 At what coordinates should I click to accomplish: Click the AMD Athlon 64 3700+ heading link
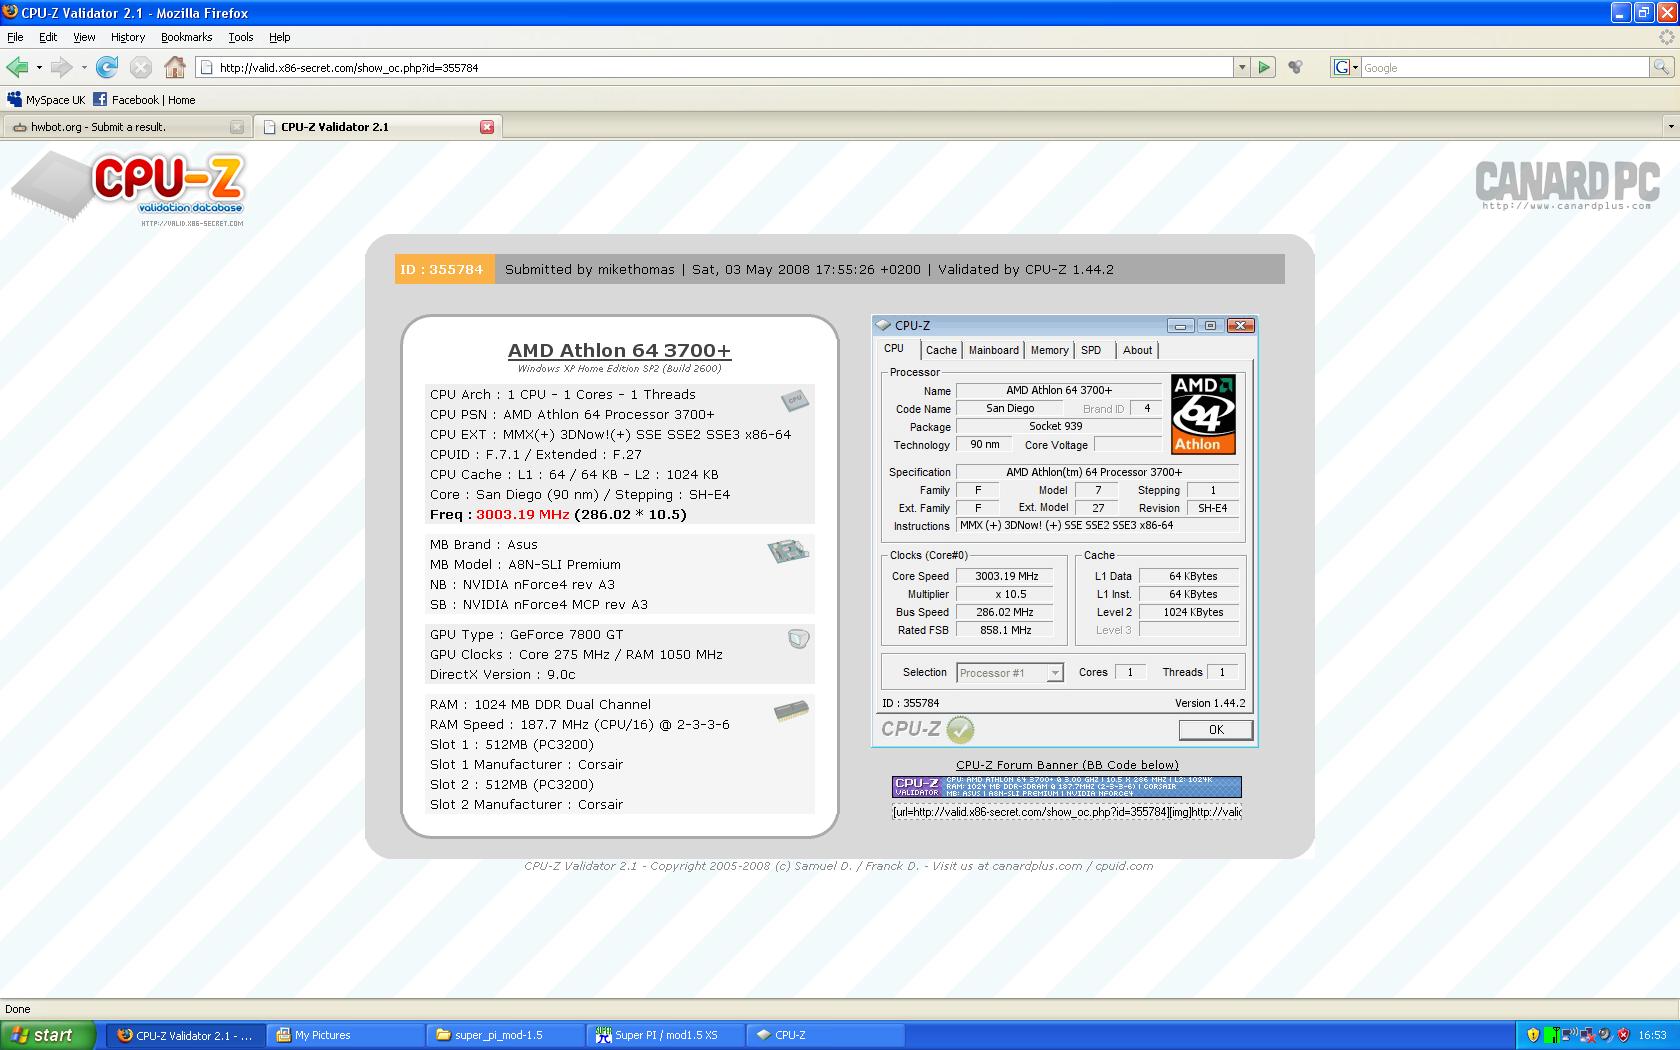pyautogui.click(x=619, y=351)
